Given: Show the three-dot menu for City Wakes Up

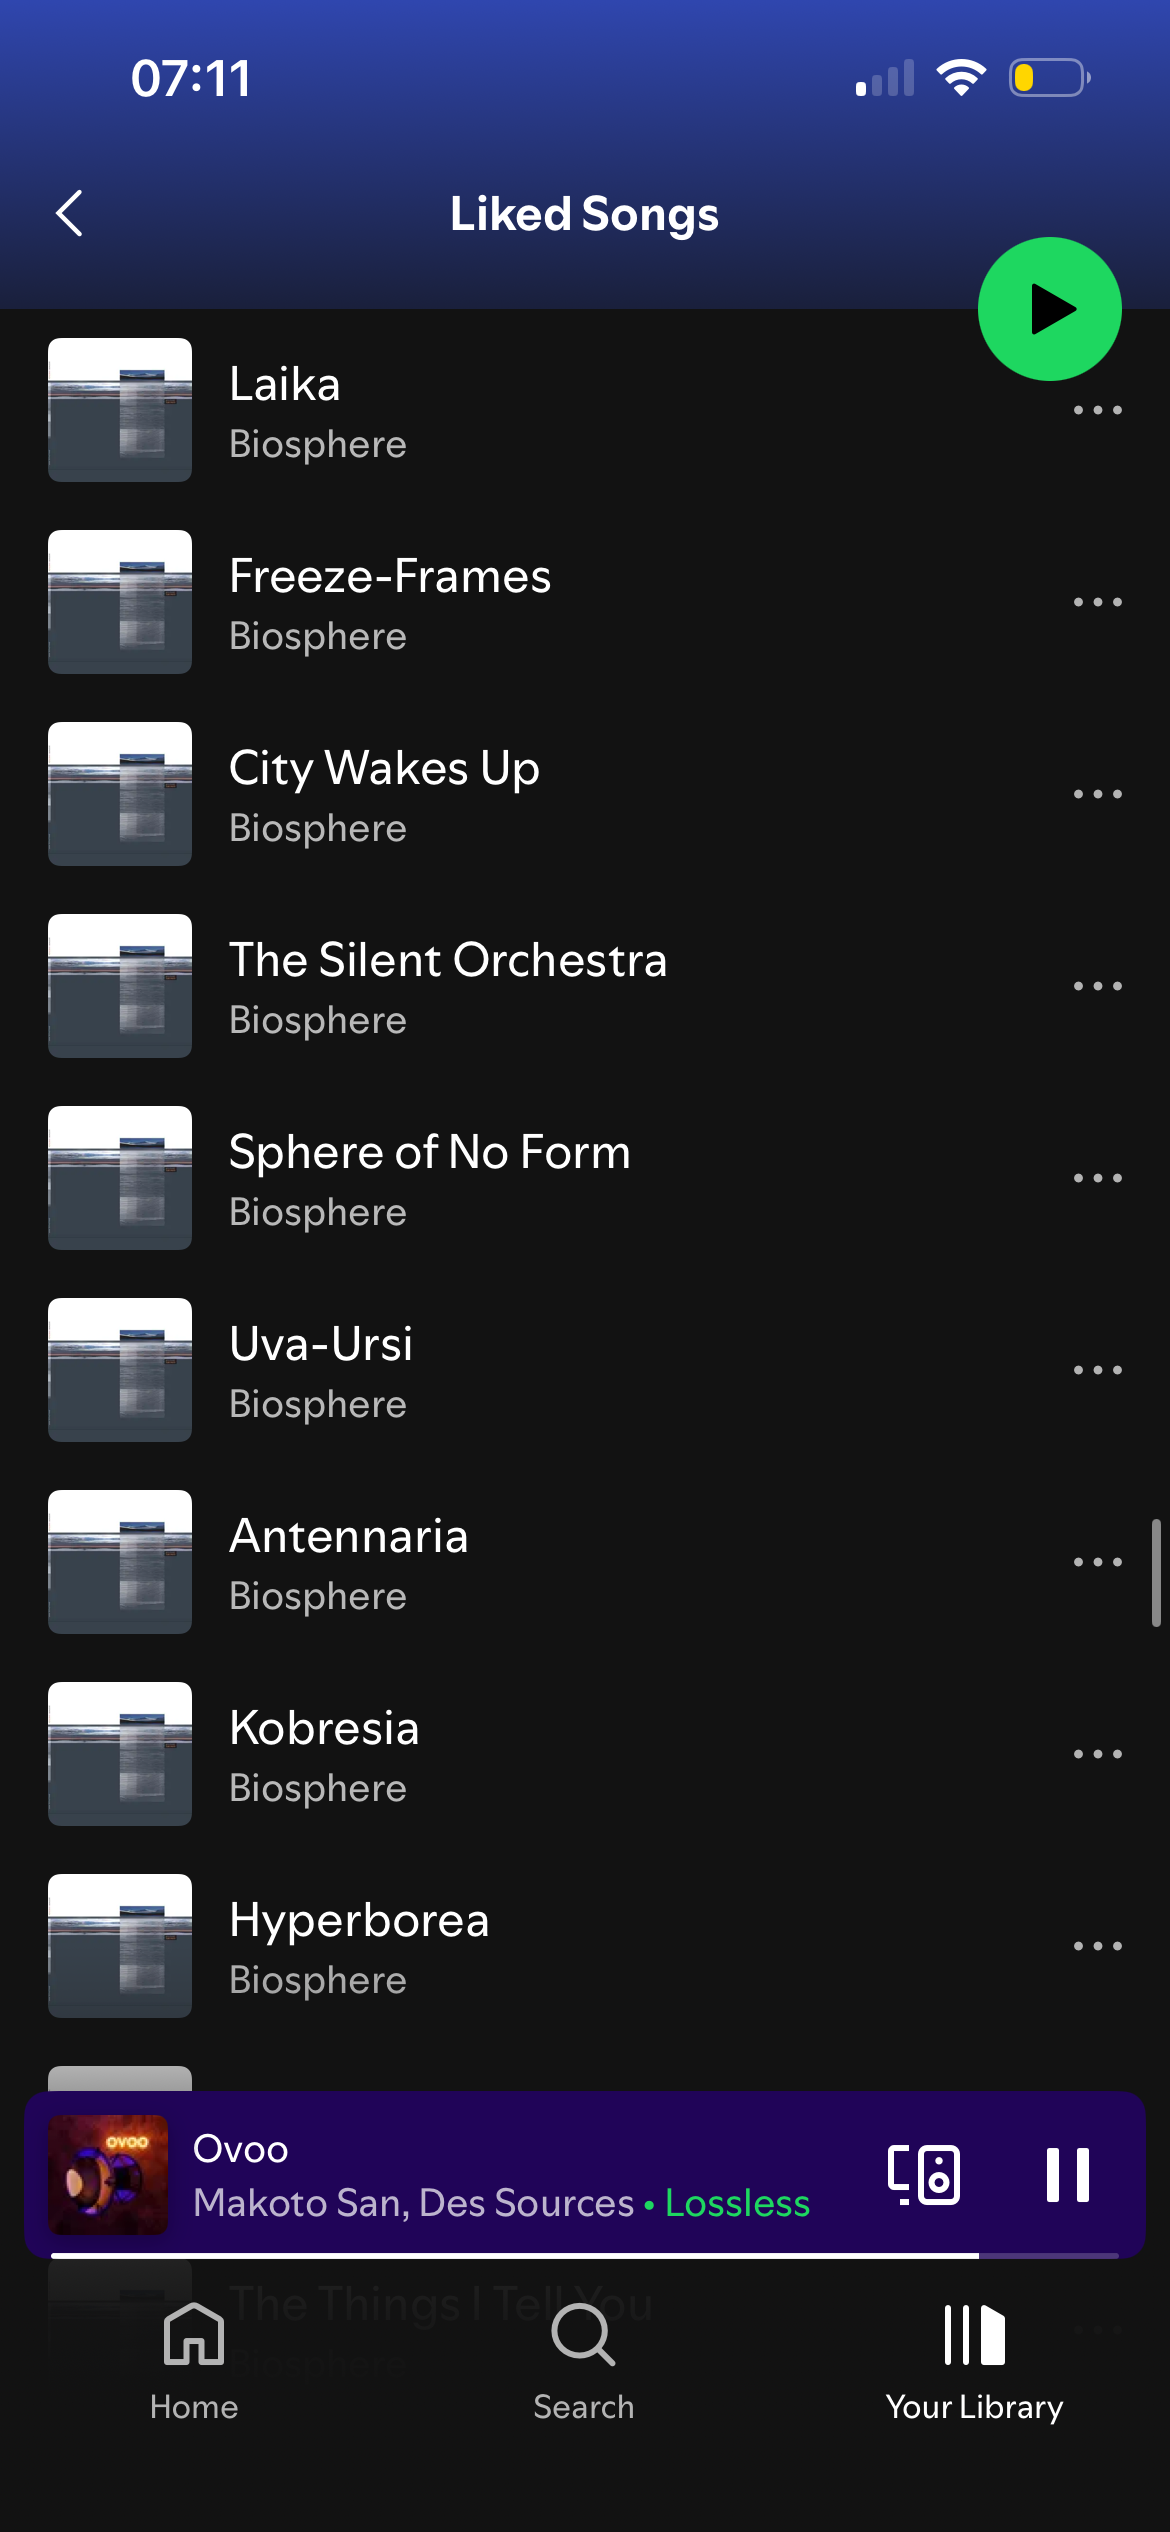Looking at the screenshot, I should (1097, 794).
